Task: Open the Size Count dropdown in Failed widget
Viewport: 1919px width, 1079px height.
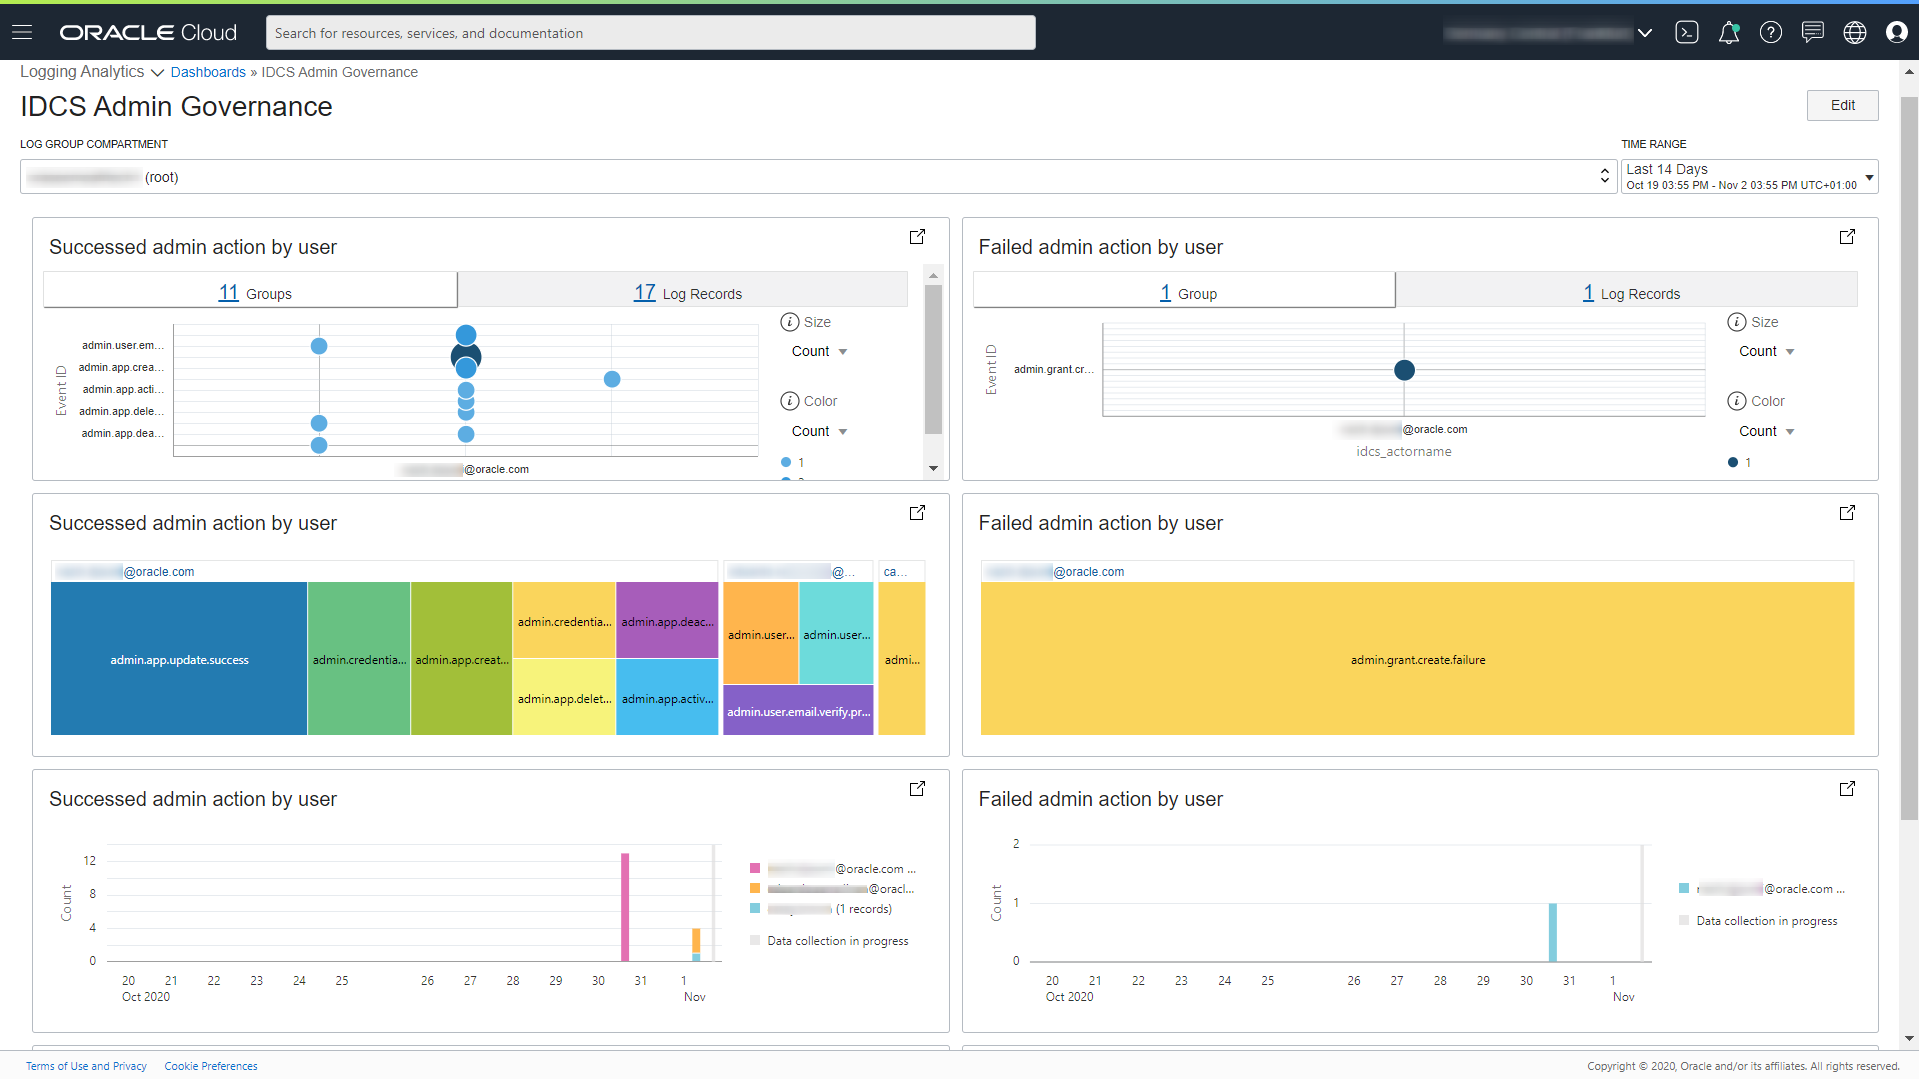Action: click(x=1767, y=352)
